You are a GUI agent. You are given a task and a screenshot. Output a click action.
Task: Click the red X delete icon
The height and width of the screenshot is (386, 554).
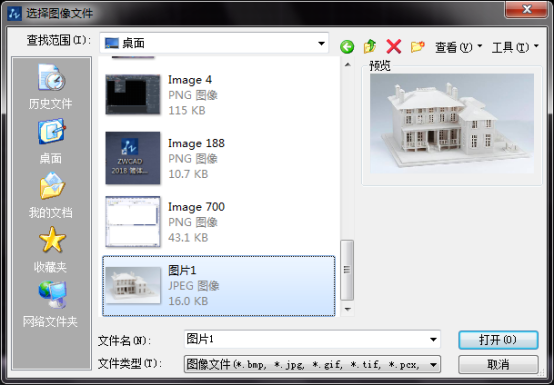point(394,46)
